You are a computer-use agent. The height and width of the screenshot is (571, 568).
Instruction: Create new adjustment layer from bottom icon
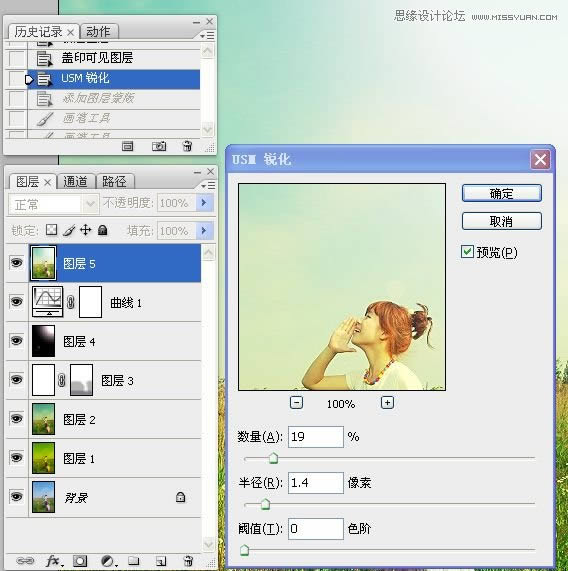pyautogui.click(x=108, y=561)
